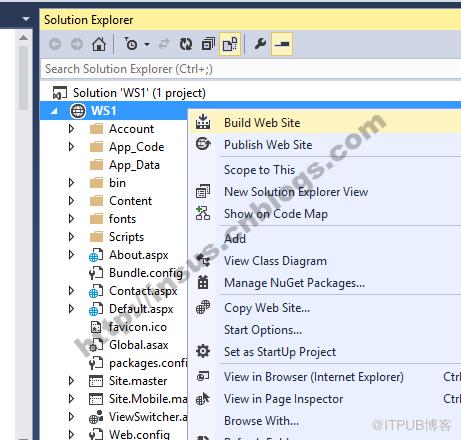Toggle the Preview Selected Items button
Viewport: 461px width, 440px height.
[282, 44]
